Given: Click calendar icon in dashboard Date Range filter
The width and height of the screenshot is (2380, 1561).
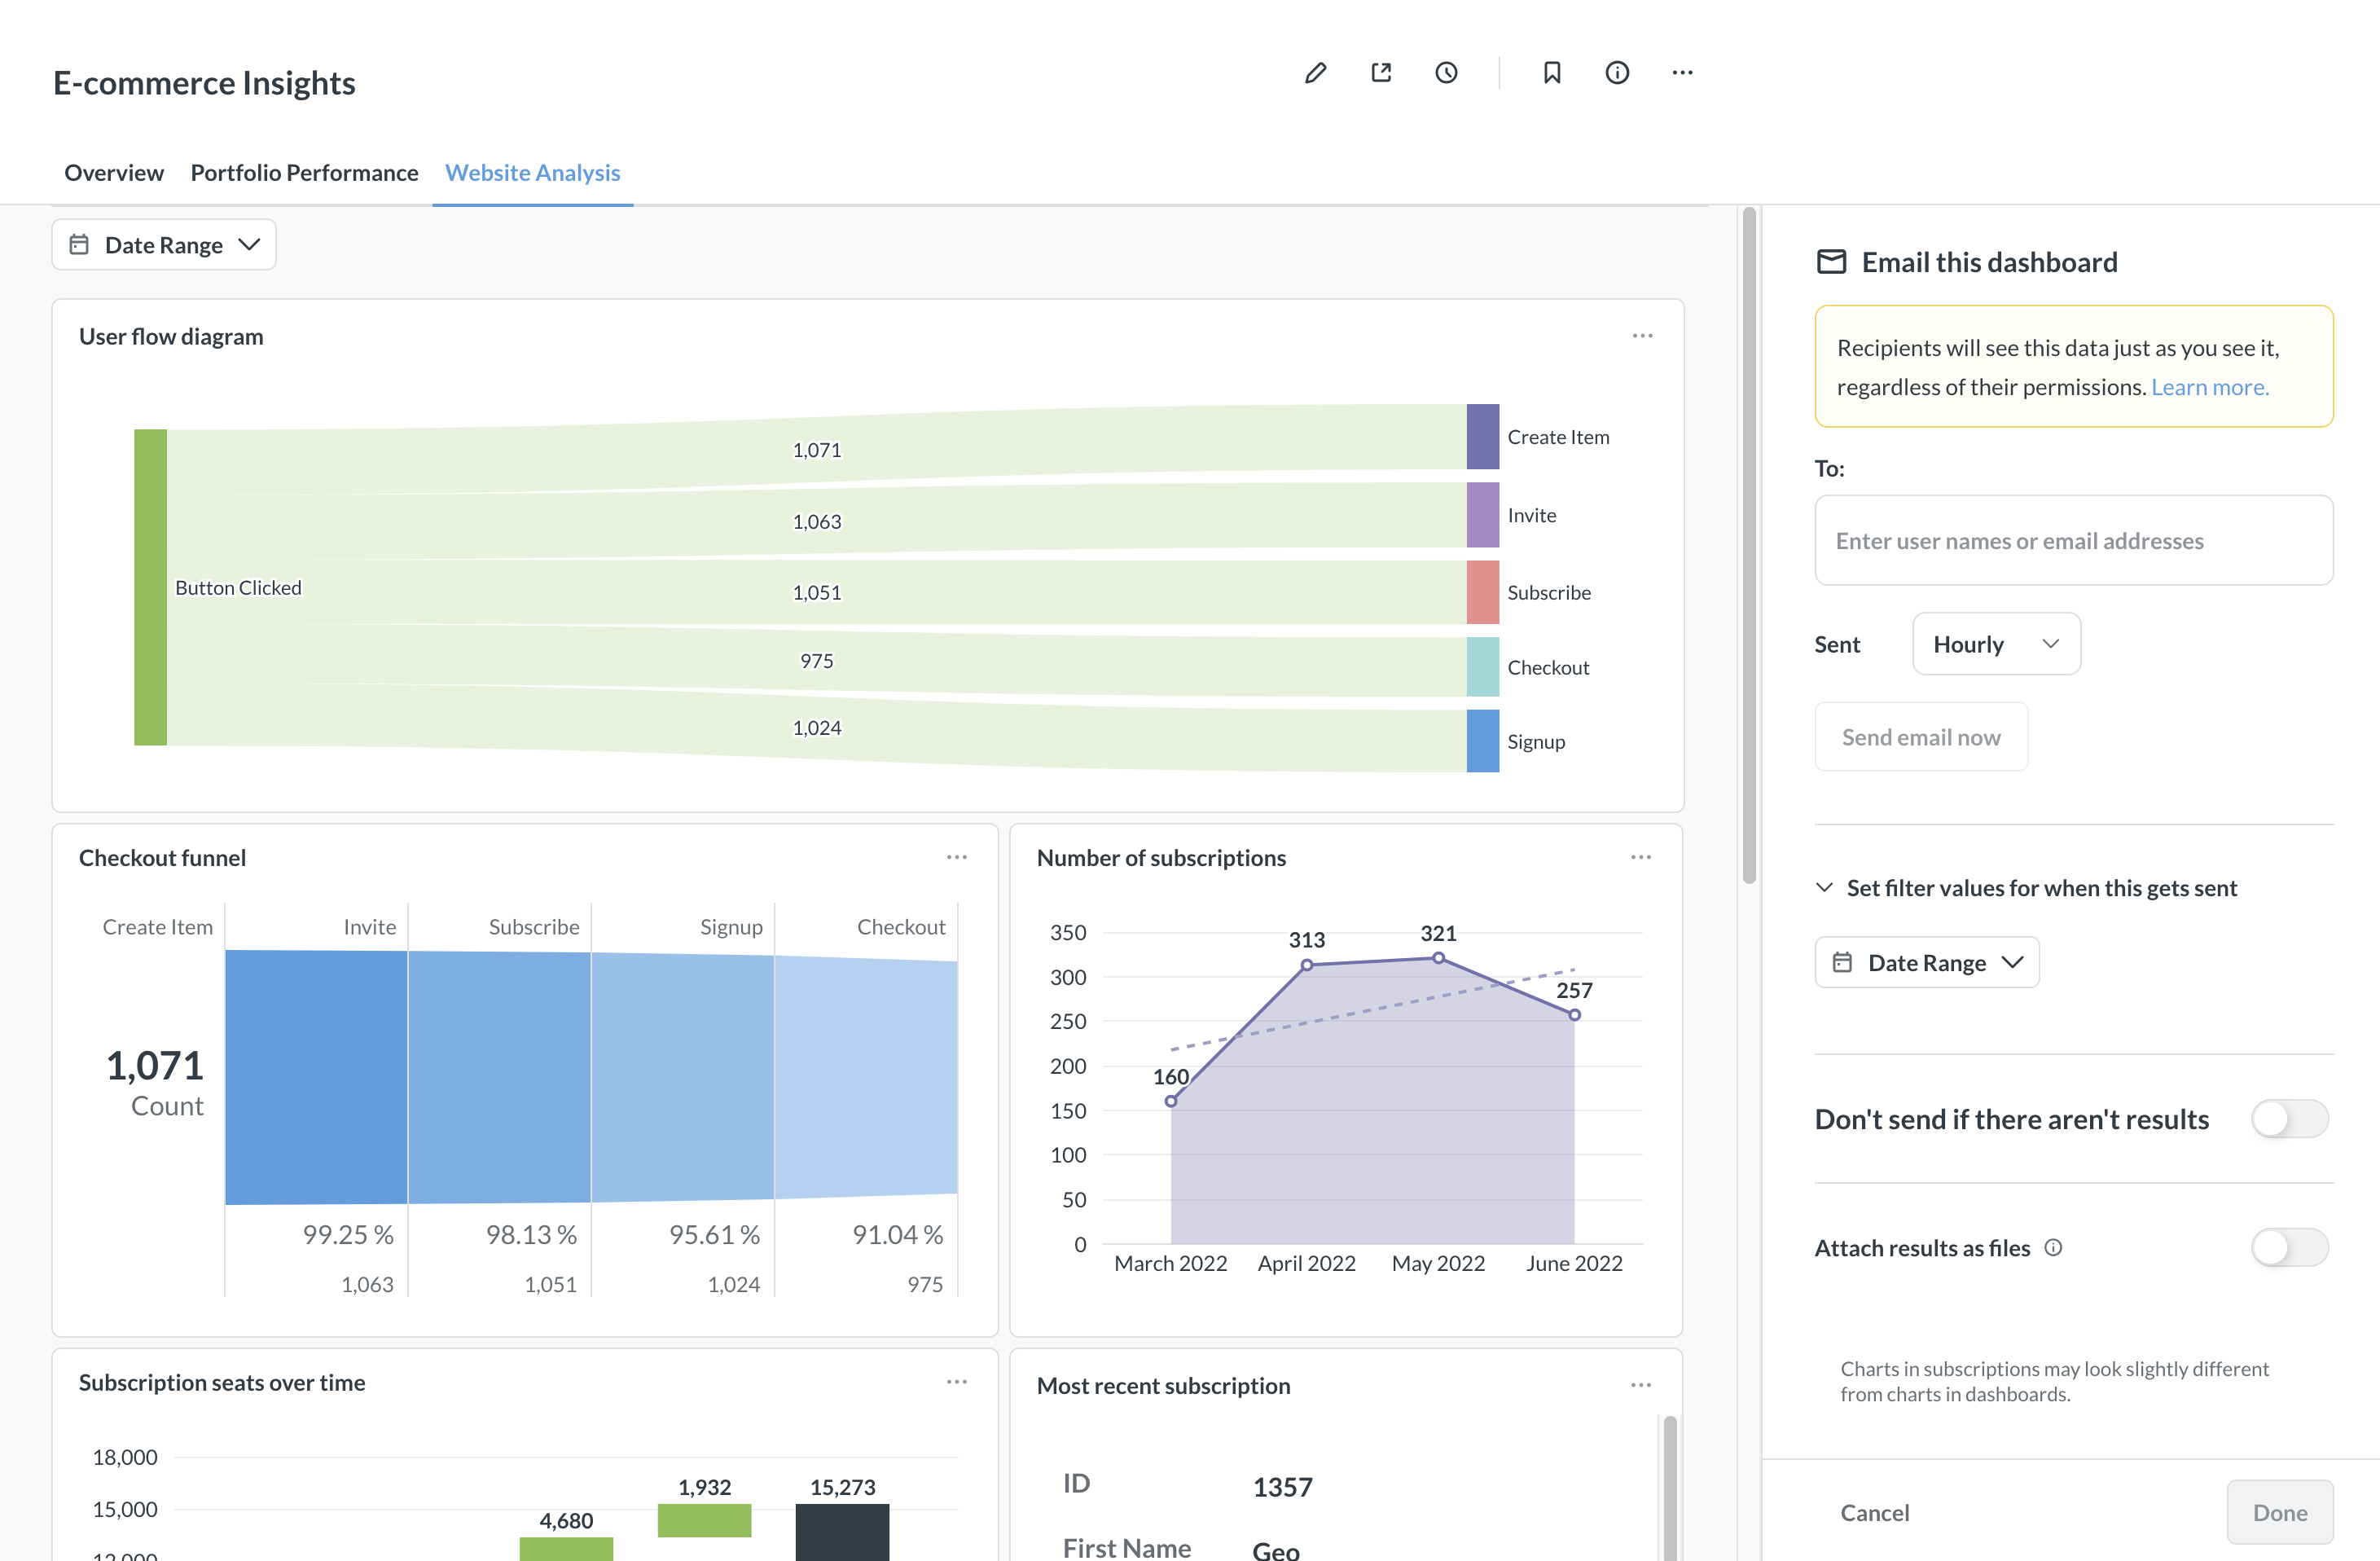Looking at the screenshot, I should (79, 245).
